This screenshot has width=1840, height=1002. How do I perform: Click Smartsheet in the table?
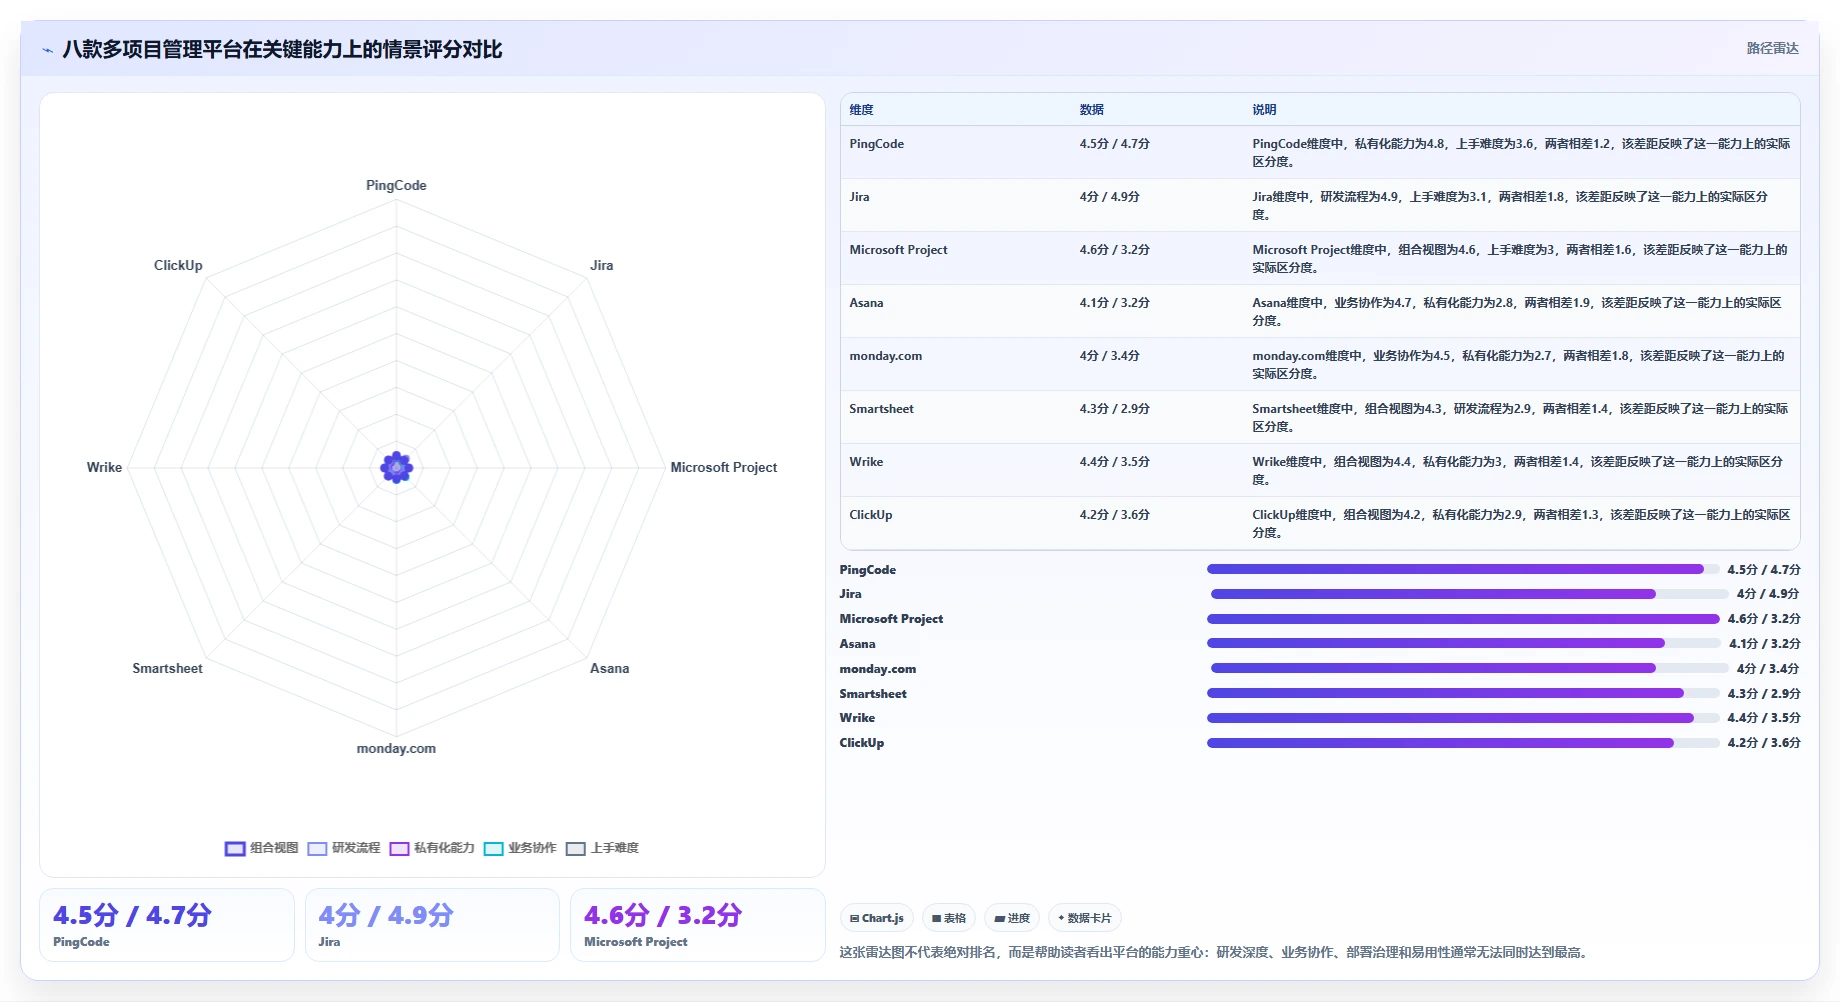(881, 409)
